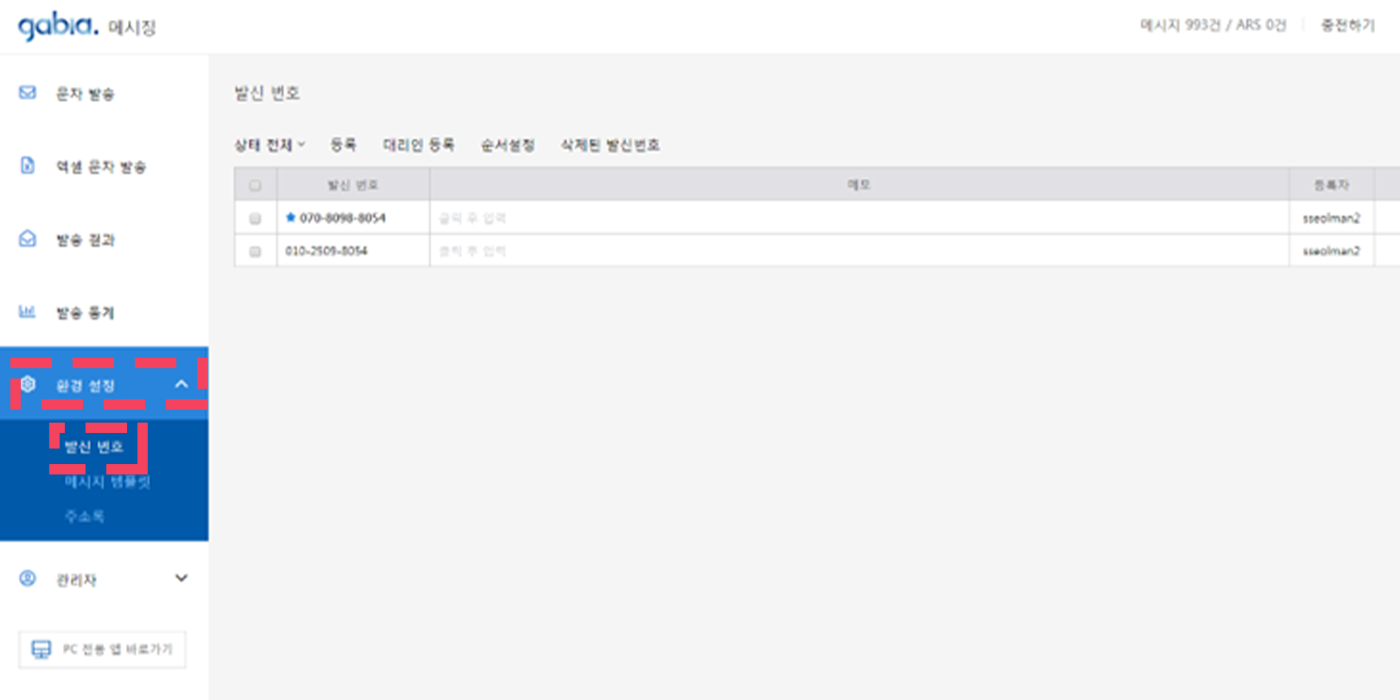Open the 문자 발송 menu
Image resolution: width=1400 pixels, height=700 pixels.
85,94
